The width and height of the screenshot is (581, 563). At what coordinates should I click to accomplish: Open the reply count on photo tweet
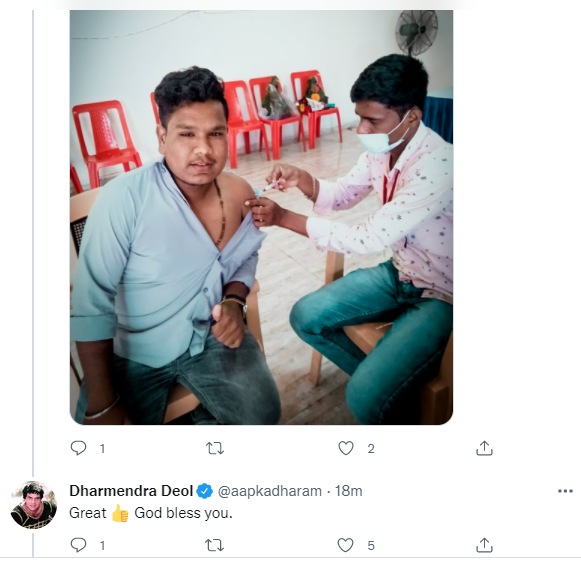click(102, 449)
